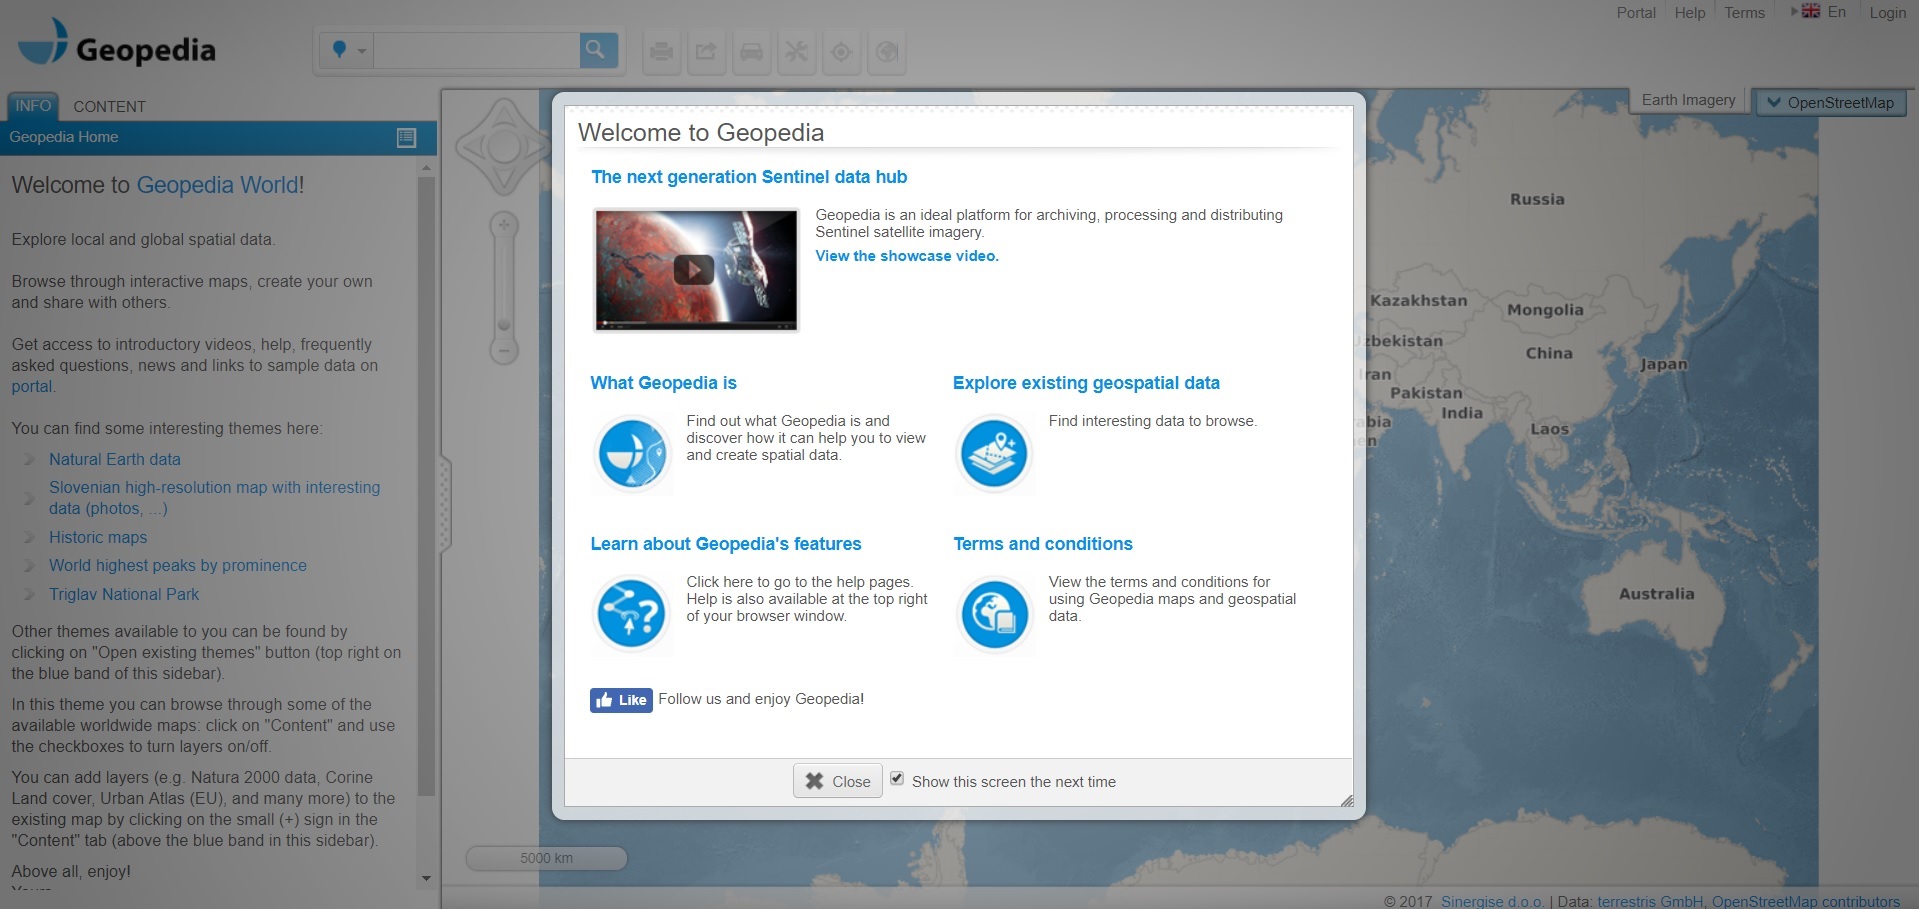Viewport: 1919px width, 909px height.
Task: Click Learn about Geopedia's features heading
Action: [725, 544]
